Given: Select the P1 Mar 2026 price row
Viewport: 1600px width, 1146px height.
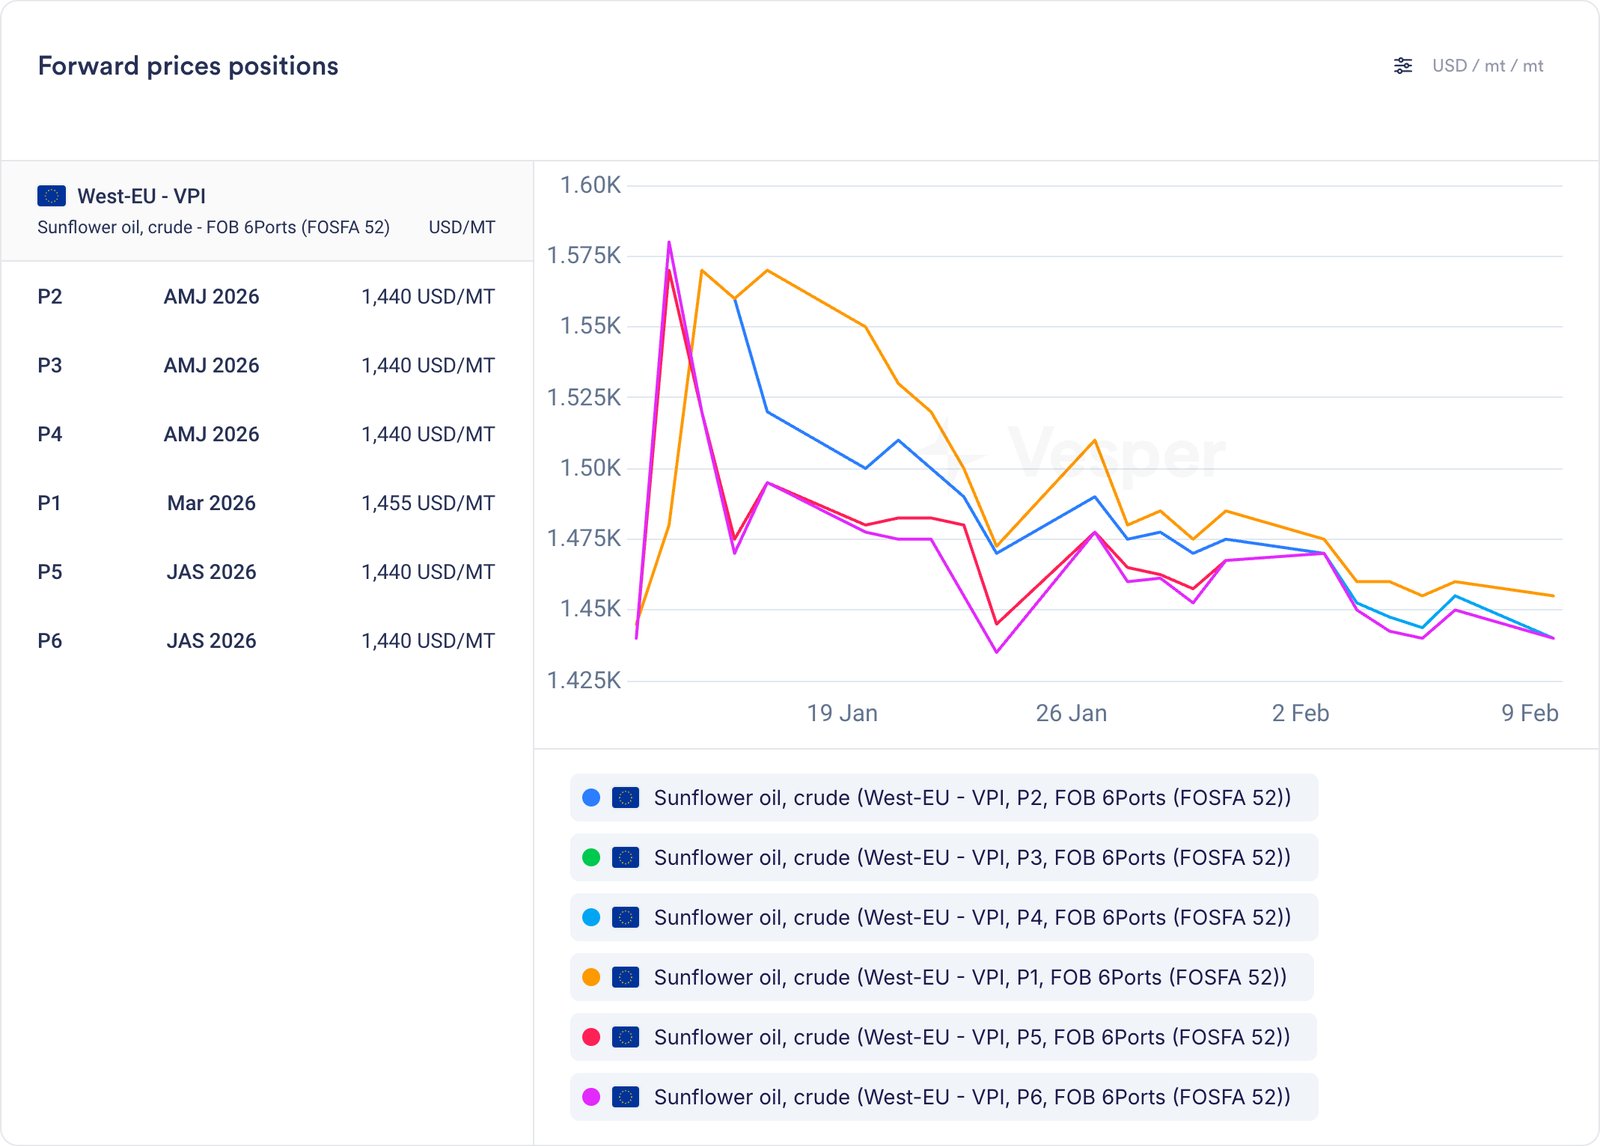Looking at the screenshot, I should [x=266, y=503].
